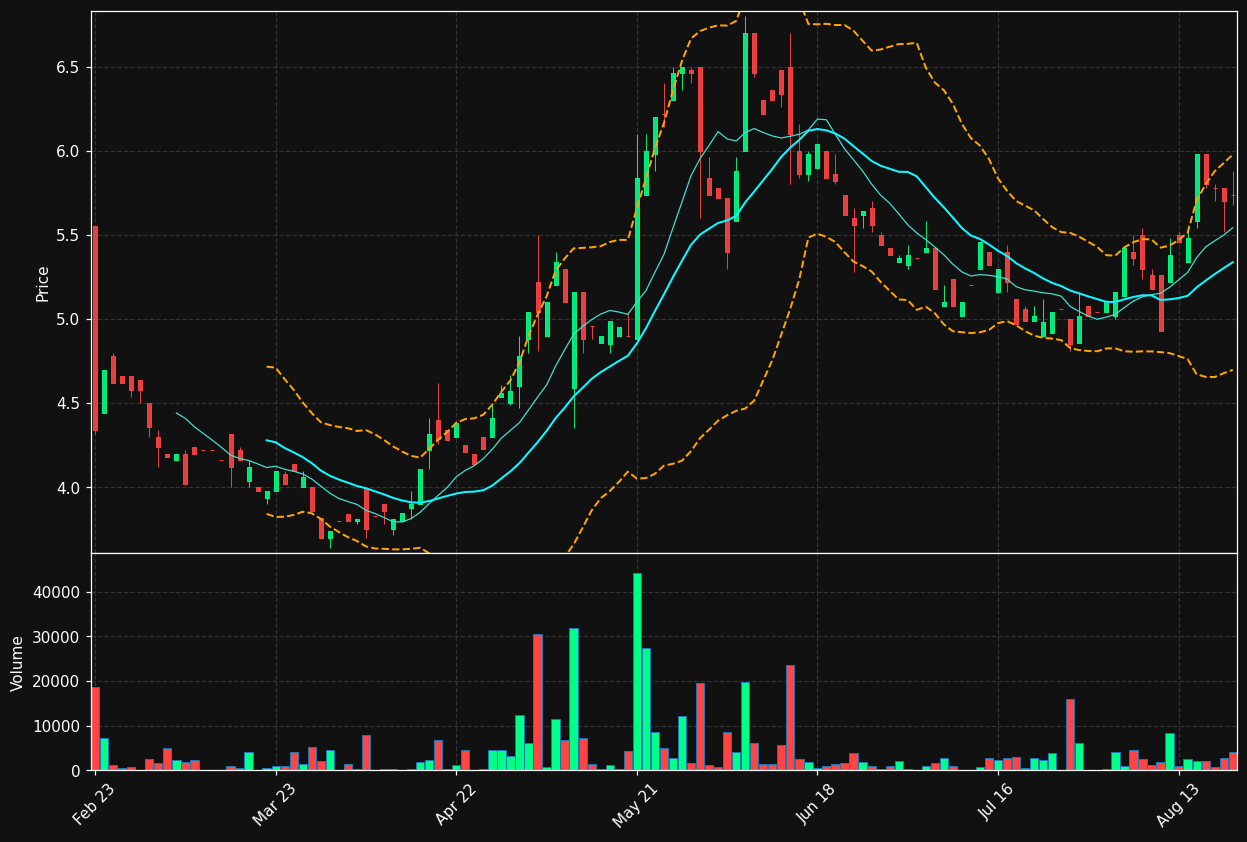Click the 5.5 price tick label
This screenshot has height=842, width=1247.
(69, 236)
